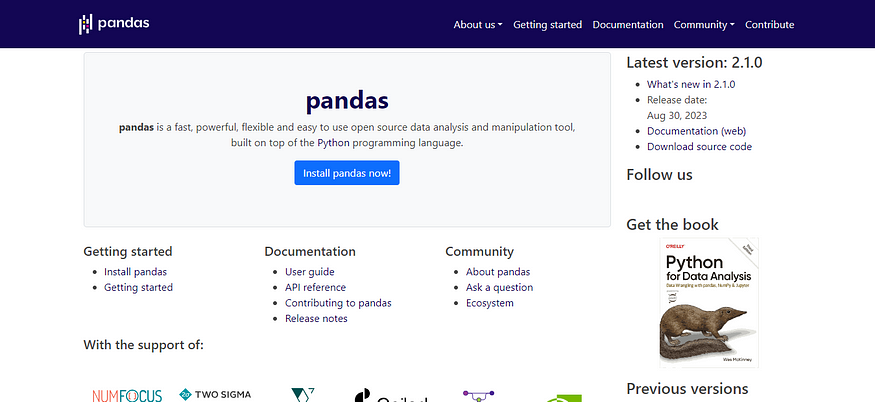Click the green Voltron Data logo

(302, 396)
